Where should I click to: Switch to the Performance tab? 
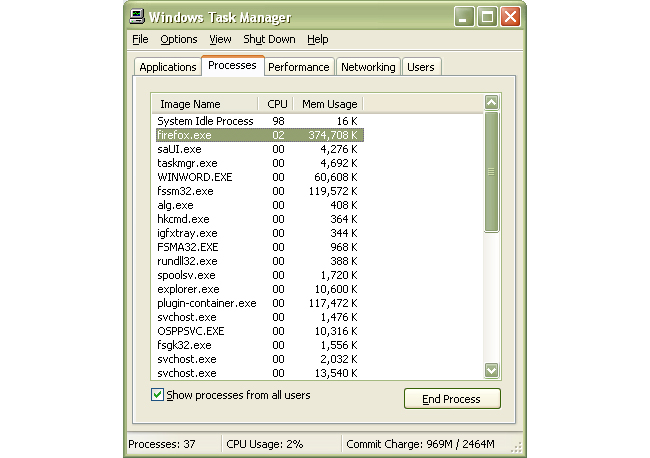coord(298,67)
